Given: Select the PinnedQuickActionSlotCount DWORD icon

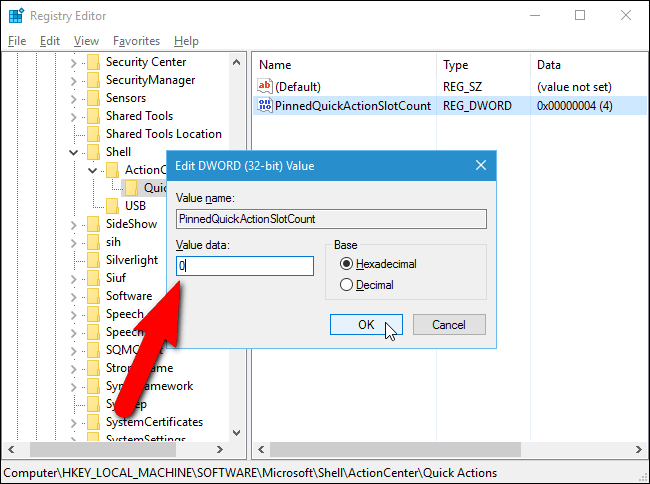Looking at the screenshot, I should pyautogui.click(x=264, y=105).
